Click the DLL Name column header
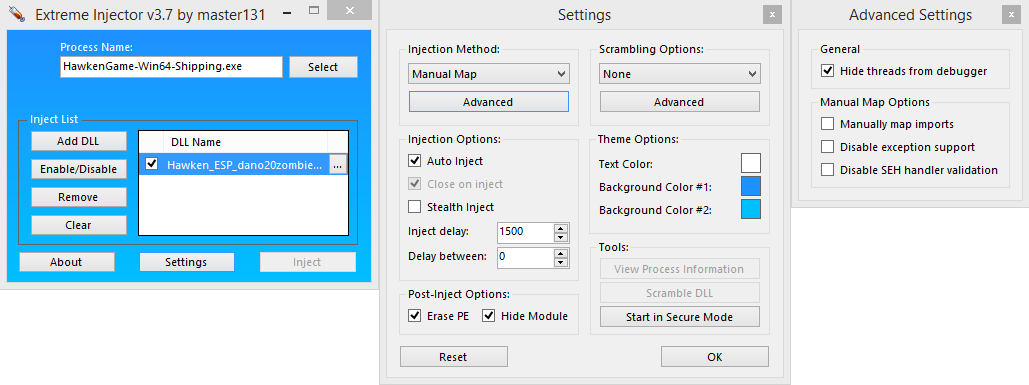 tap(245, 142)
